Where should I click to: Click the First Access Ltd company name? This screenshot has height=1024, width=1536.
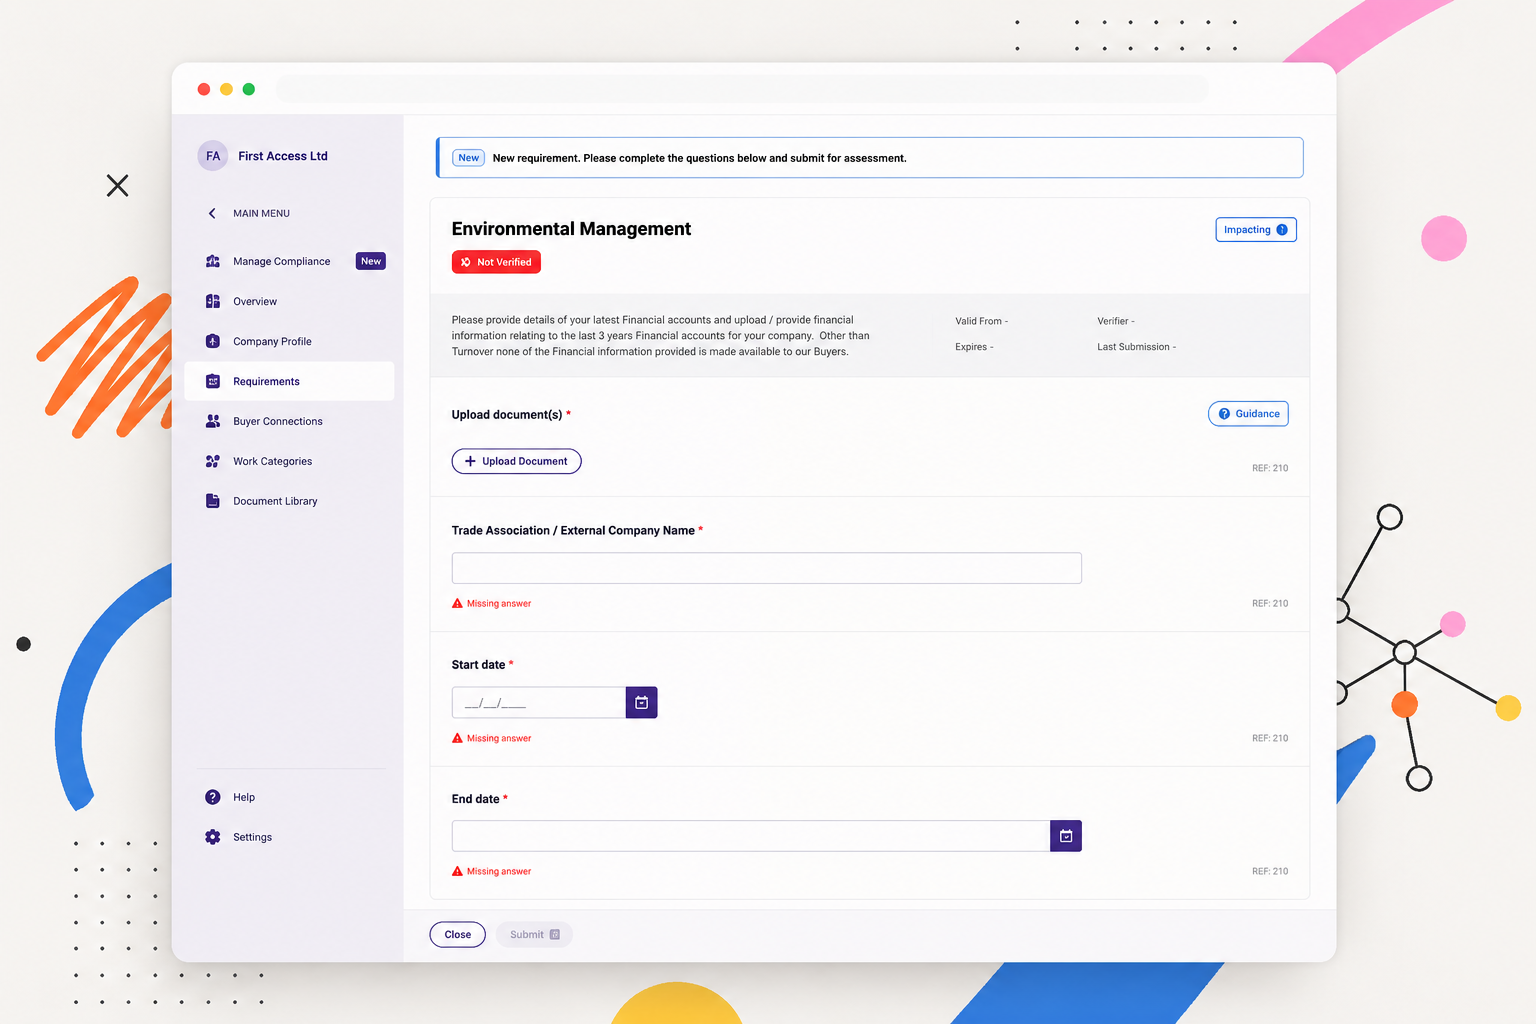pos(283,156)
